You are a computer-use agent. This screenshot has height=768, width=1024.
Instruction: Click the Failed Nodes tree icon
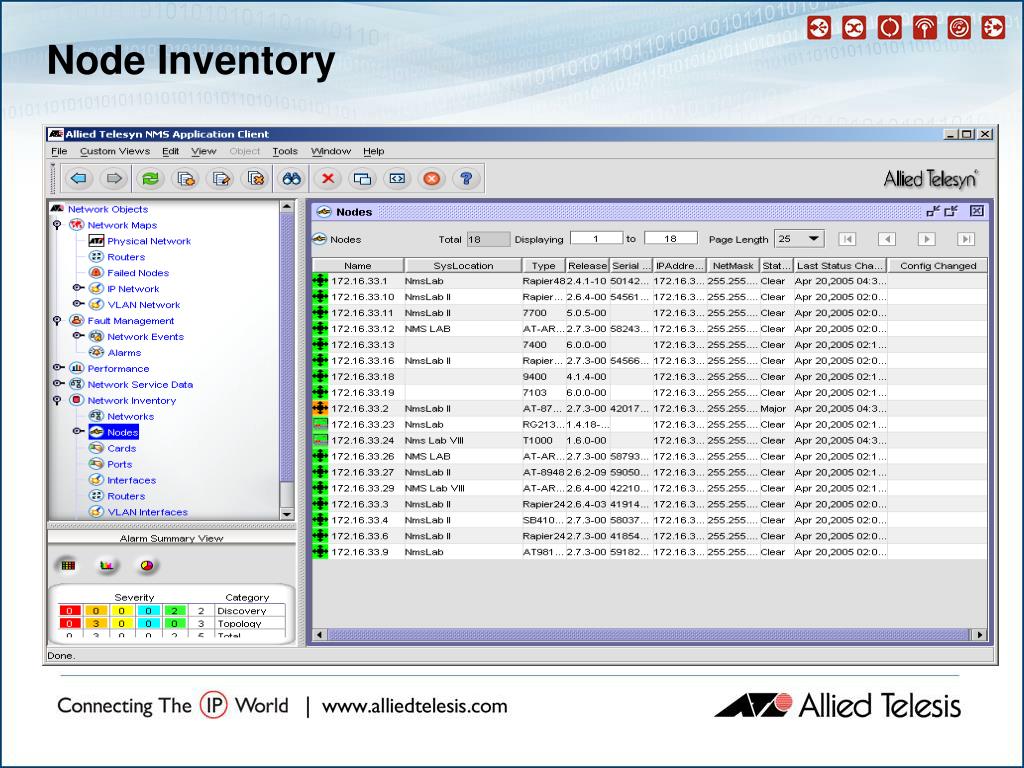[x=97, y=273]
